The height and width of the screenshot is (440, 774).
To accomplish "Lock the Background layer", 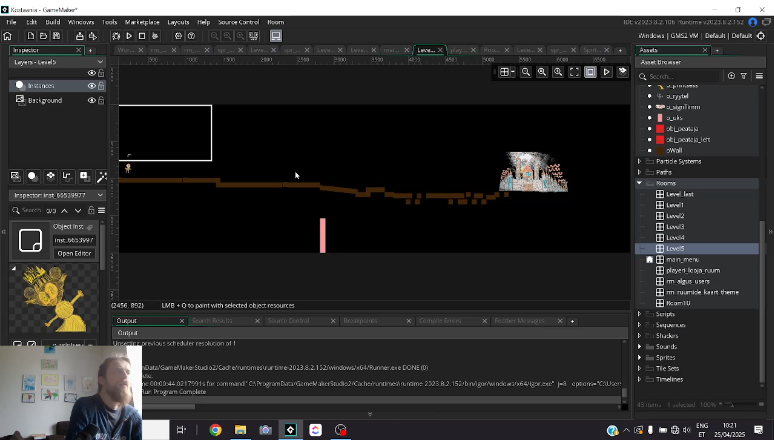I will (x=101, y=100).
